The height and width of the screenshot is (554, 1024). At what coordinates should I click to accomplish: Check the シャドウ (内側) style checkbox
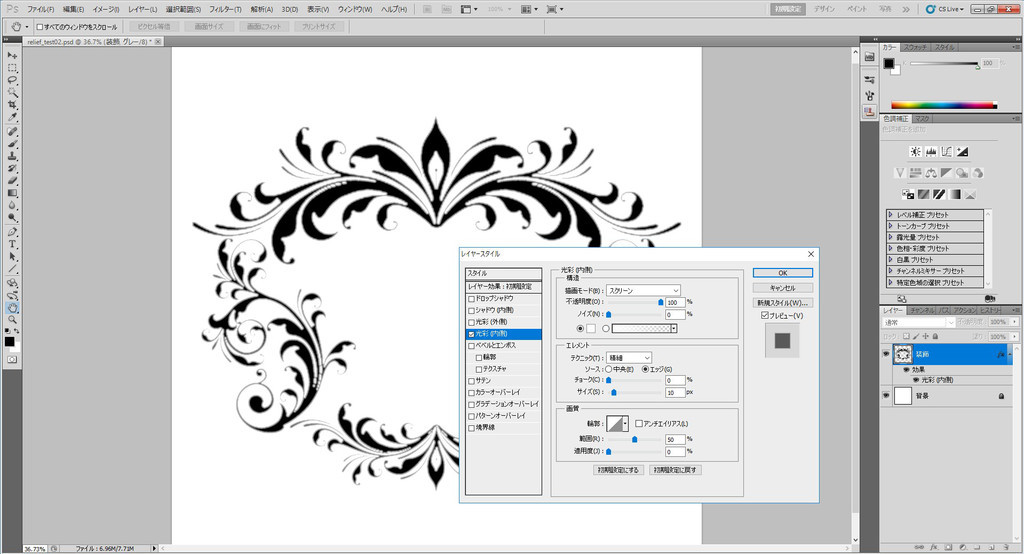coord(471,310)
